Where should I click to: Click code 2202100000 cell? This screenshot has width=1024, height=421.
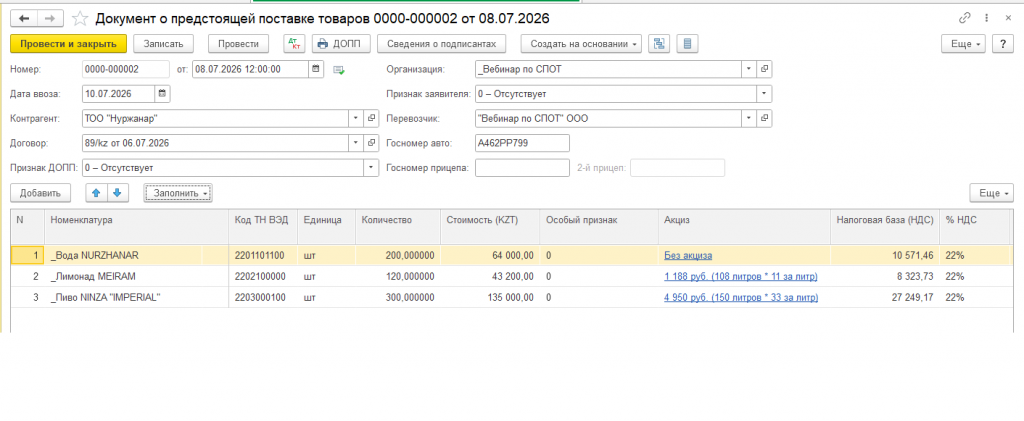click(x=263, y=277)
